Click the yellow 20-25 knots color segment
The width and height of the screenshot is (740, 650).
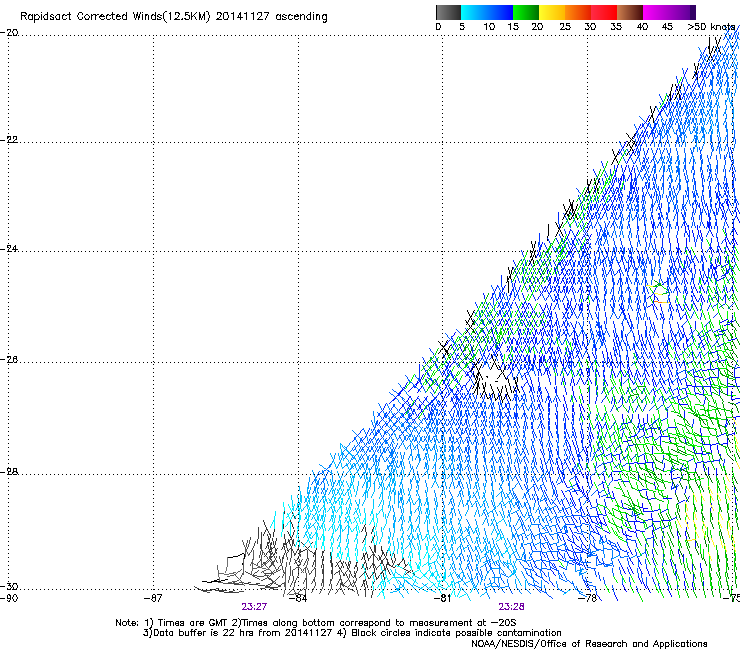click(552, 12)
